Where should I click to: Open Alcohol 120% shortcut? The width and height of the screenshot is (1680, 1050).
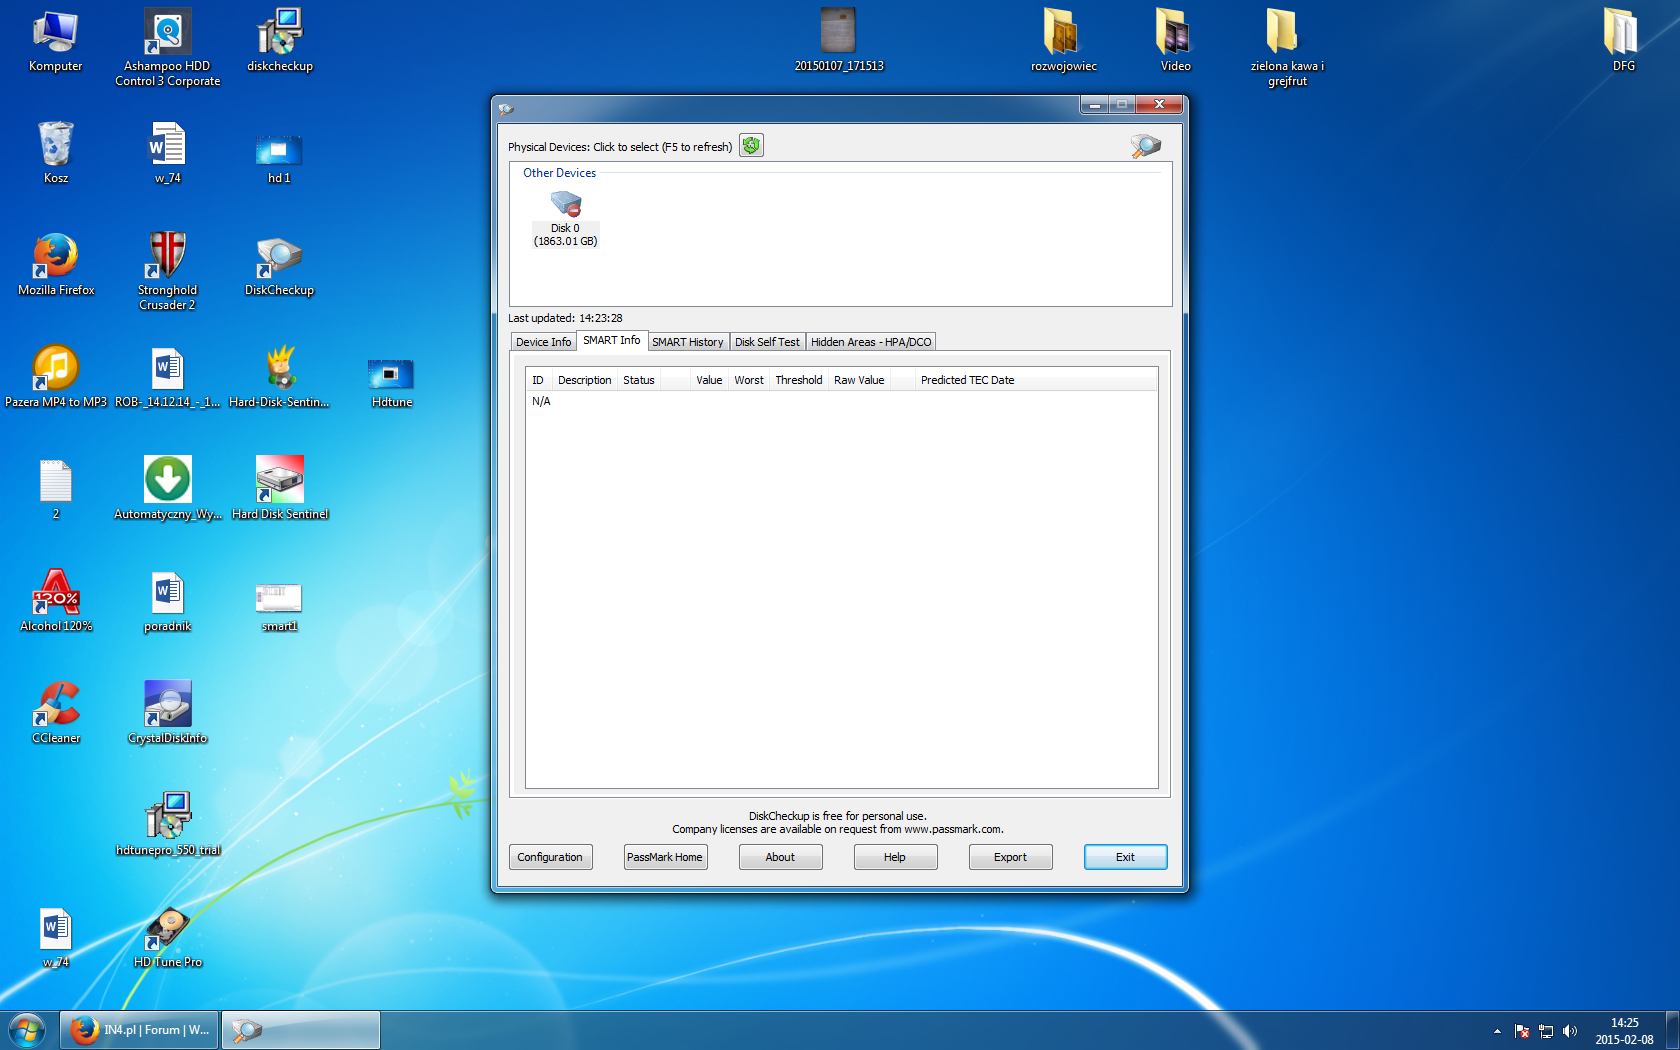click(x=56, y=601)
